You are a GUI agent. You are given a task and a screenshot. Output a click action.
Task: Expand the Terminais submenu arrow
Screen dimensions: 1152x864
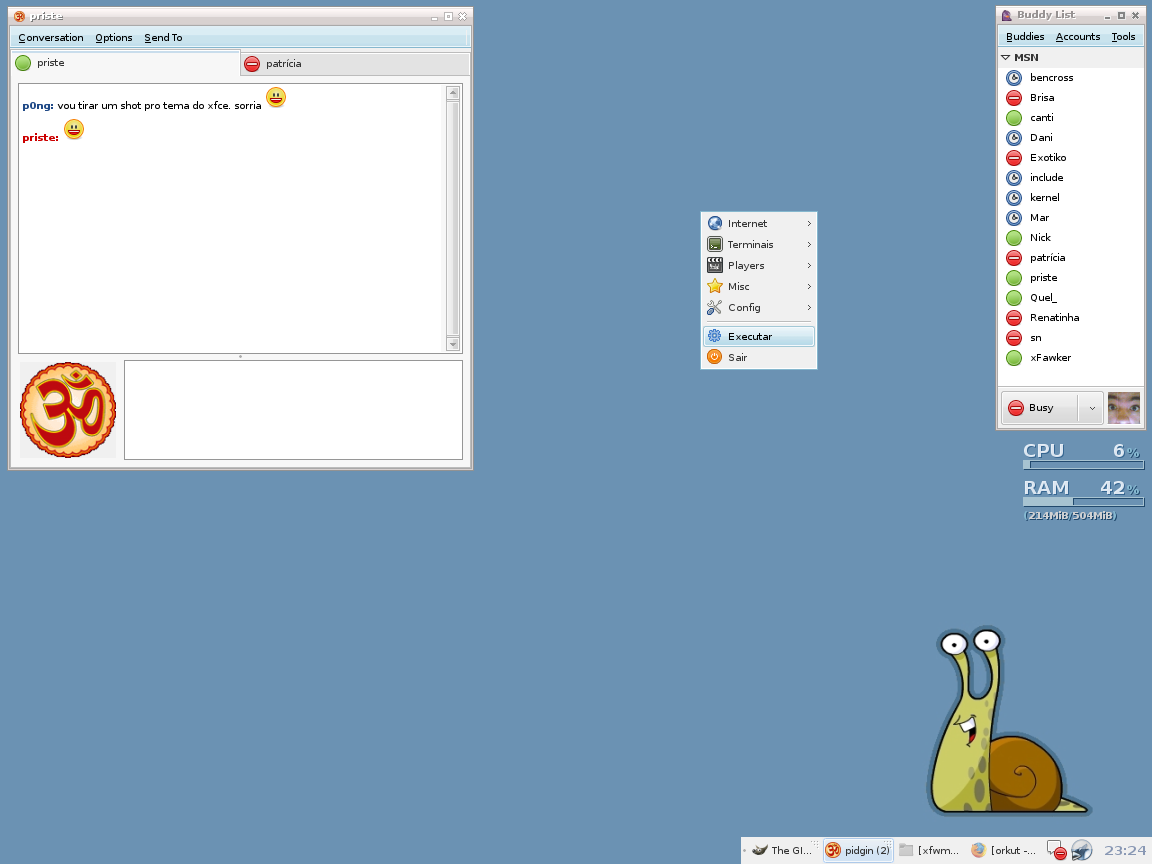tap(809, 245)
